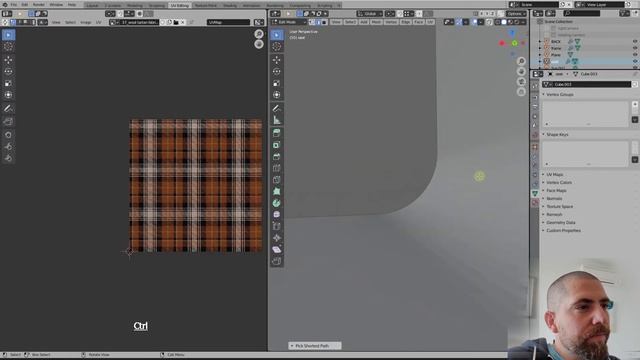
Task: Select the Scale tool in UV editor
Action: pos(8,83)
